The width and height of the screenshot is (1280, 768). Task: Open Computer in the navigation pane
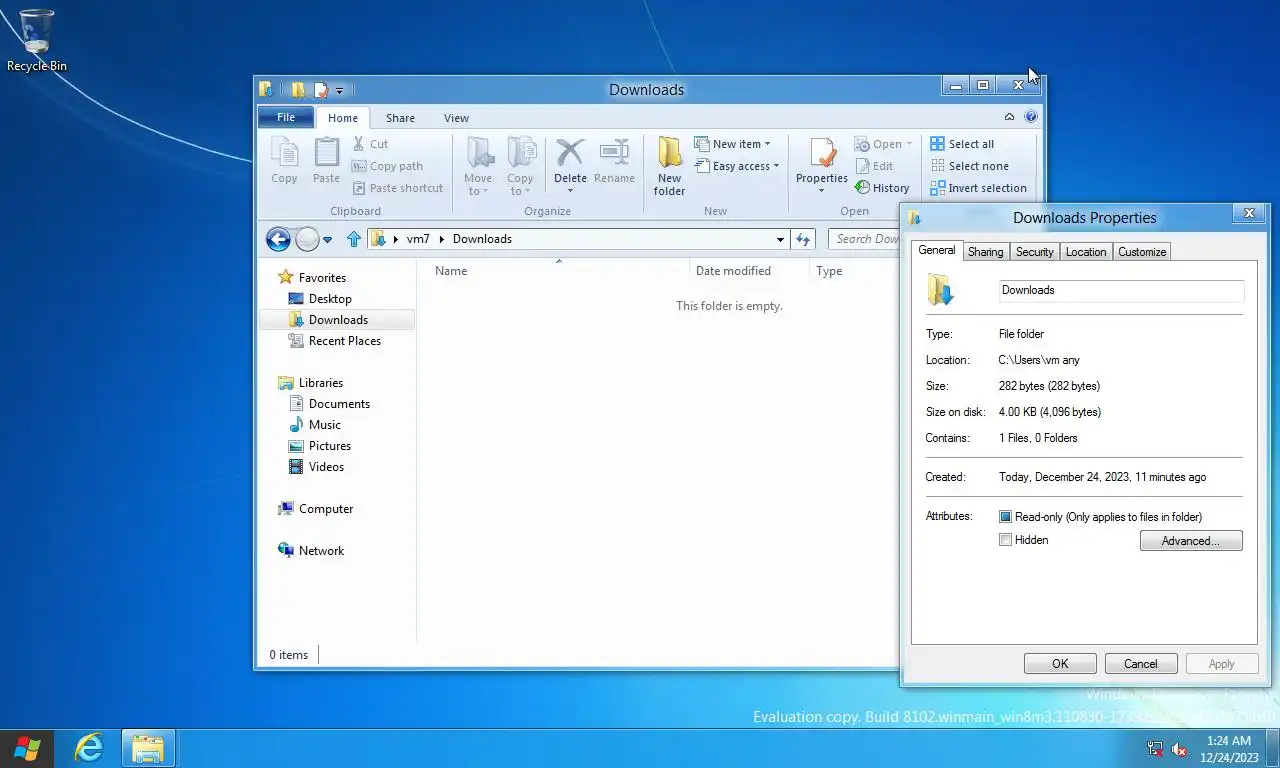(x=326, y=509)
